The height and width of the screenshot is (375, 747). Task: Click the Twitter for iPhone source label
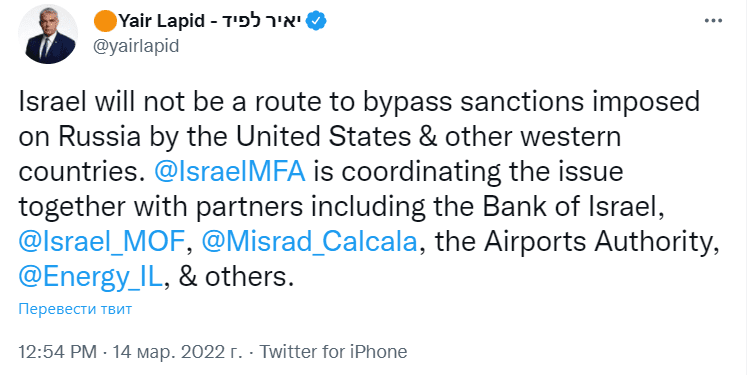[333, 352]
